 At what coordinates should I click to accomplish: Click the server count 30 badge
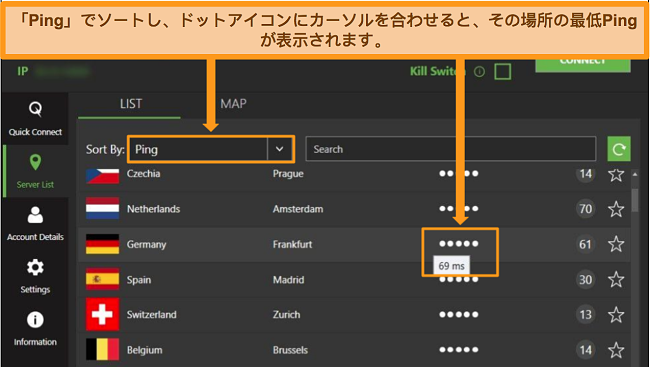pyautogui.click(x=585, y=280)
